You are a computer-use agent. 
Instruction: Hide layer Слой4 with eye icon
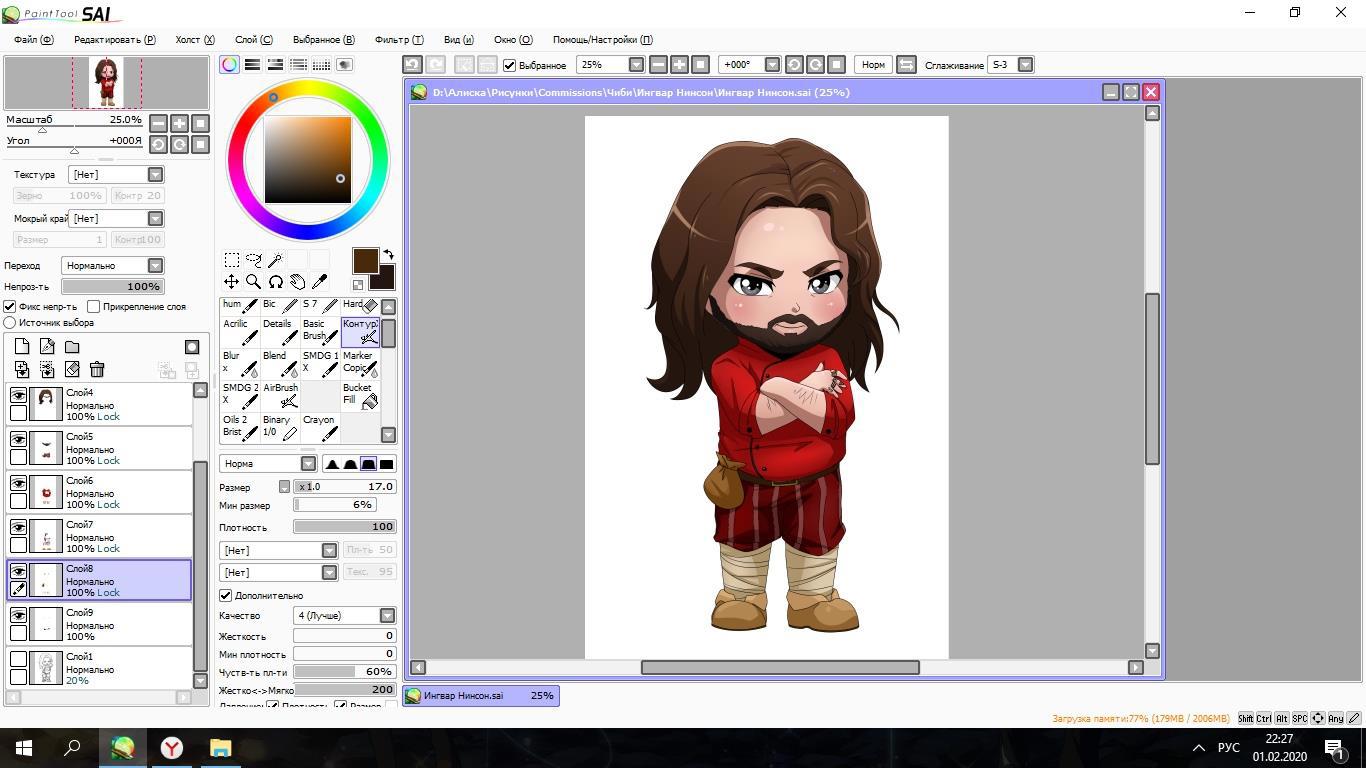pyautogui.click(x=18, y=396)
